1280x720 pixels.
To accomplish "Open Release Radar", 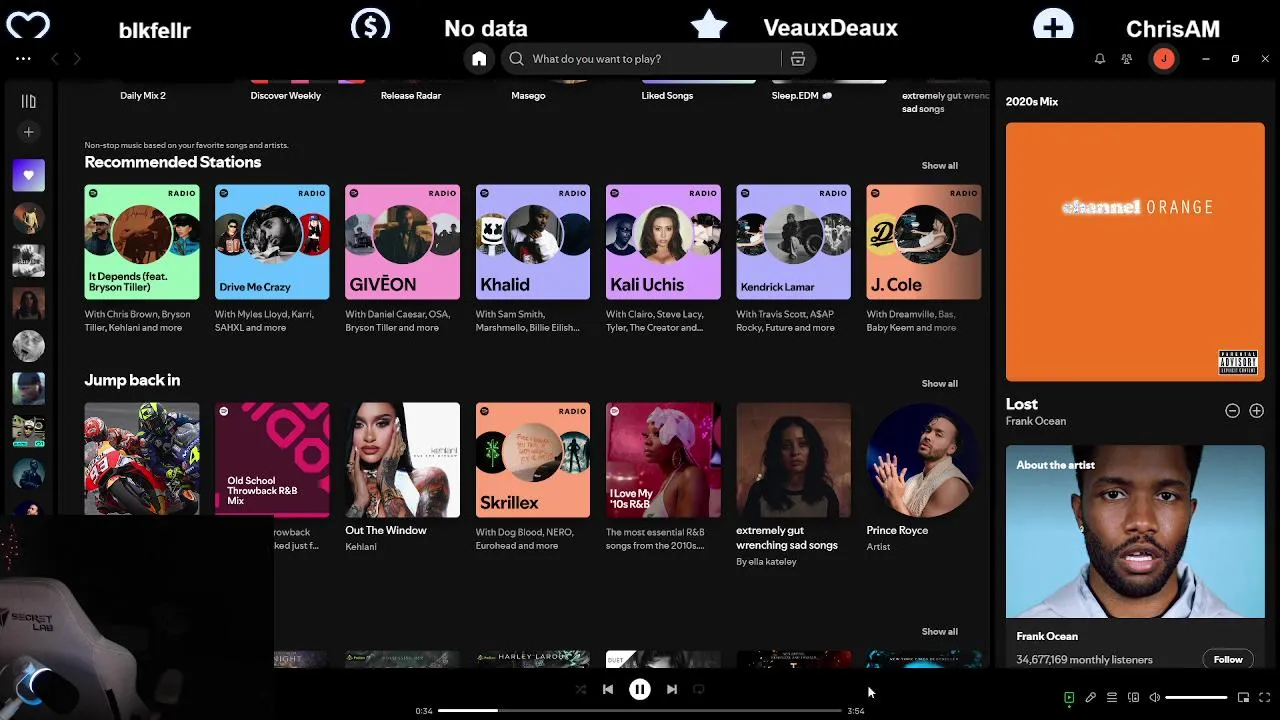I will click(411, 96).
